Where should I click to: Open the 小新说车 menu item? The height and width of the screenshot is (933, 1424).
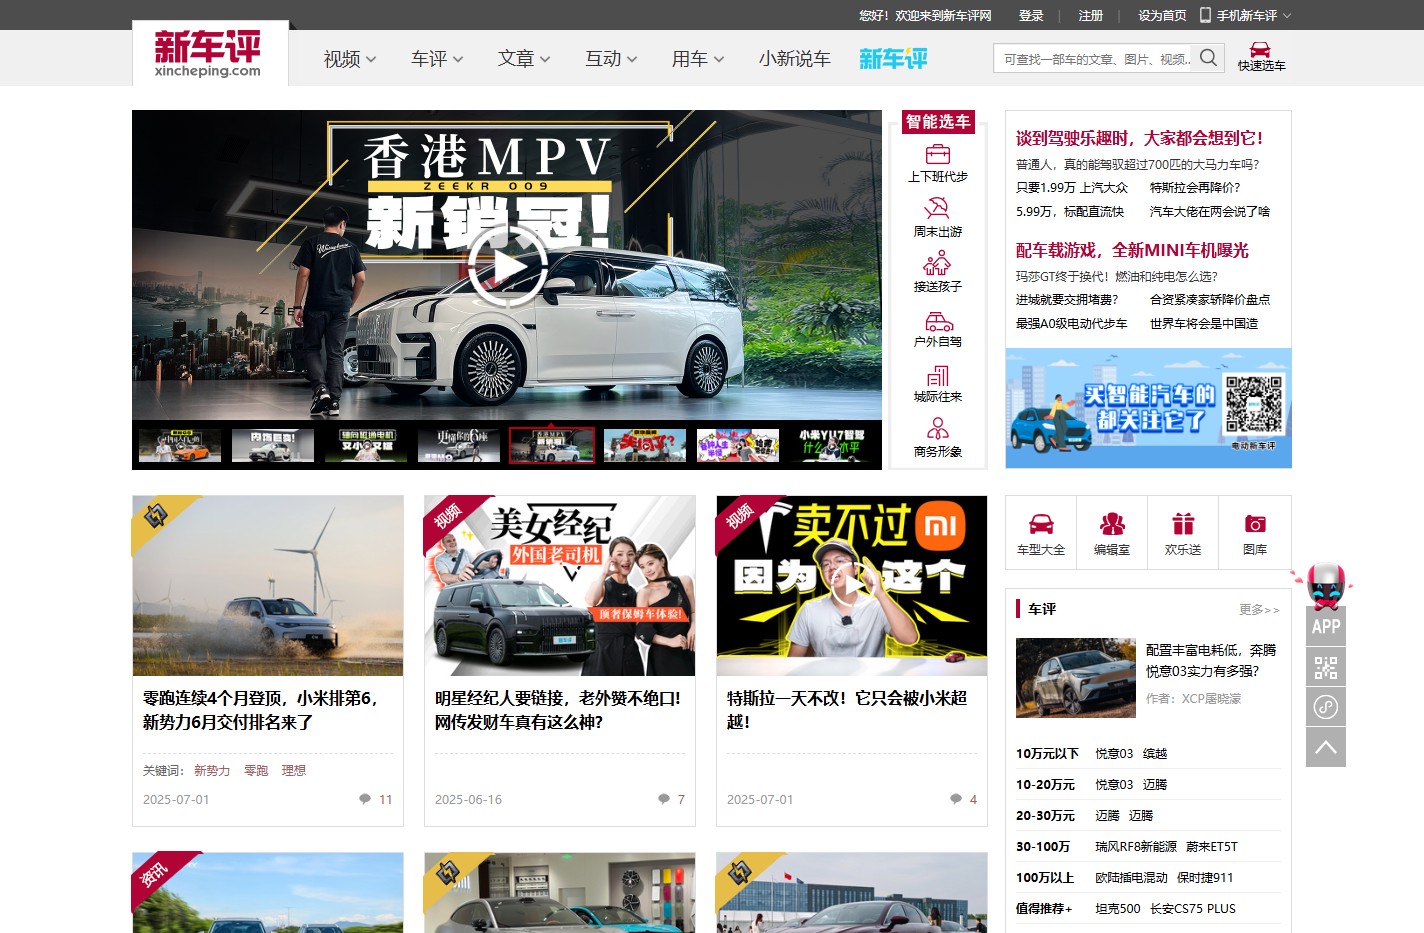(794, 59)
